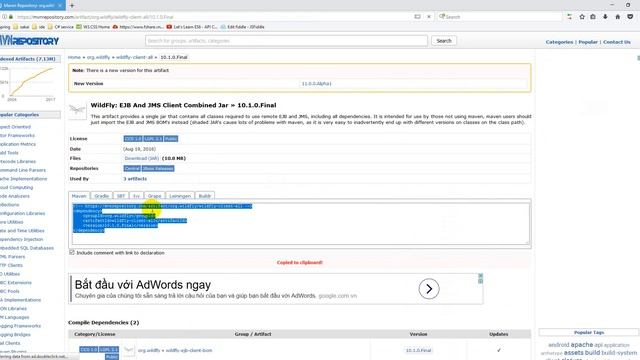The width and height of the screenshot is (640, 360).
Task: Click the site info icon in address bar
Action: tap(4, 17)
